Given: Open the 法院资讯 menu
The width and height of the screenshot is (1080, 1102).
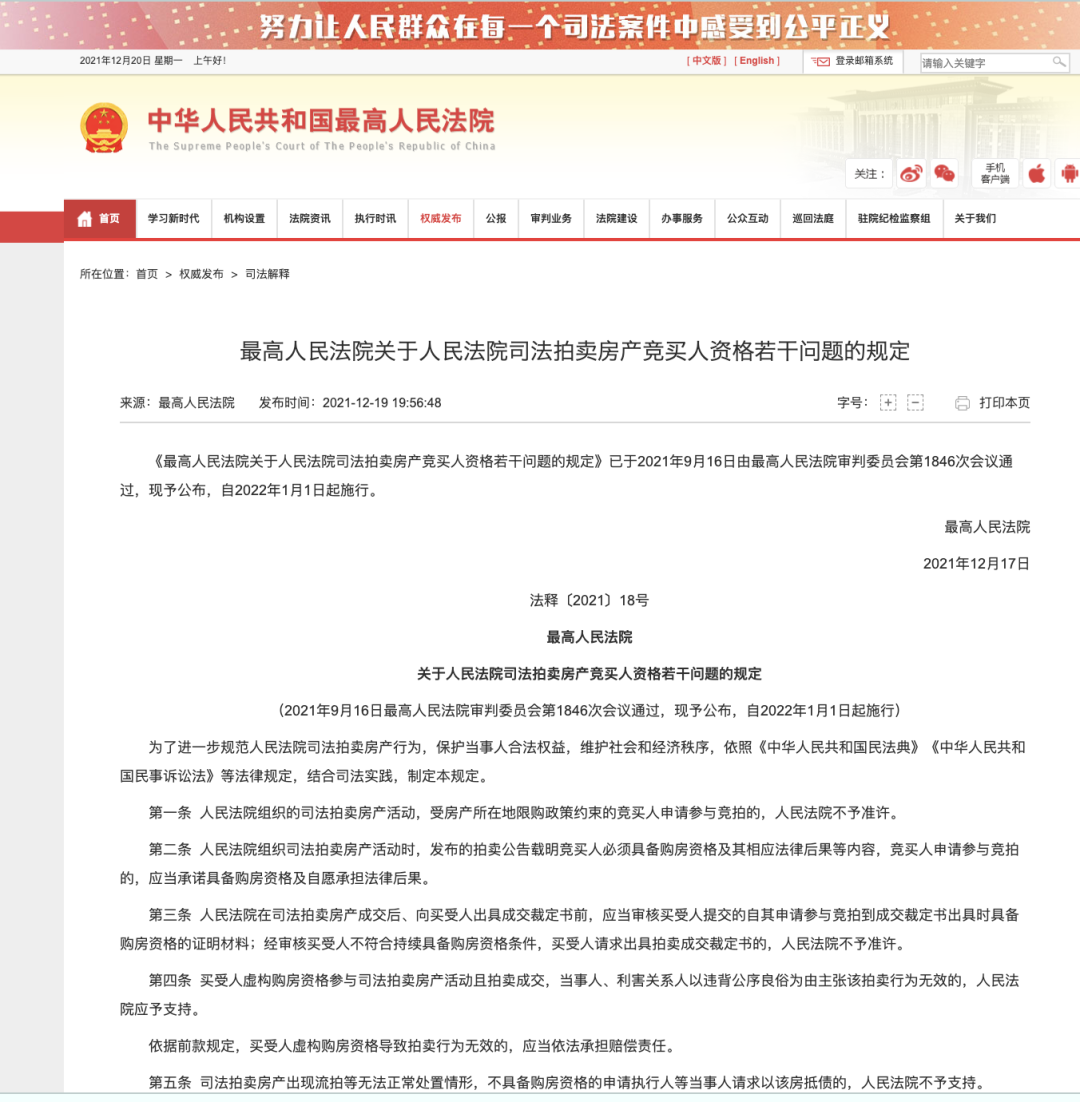Looking at the screenshot, I should click(310, 219).
